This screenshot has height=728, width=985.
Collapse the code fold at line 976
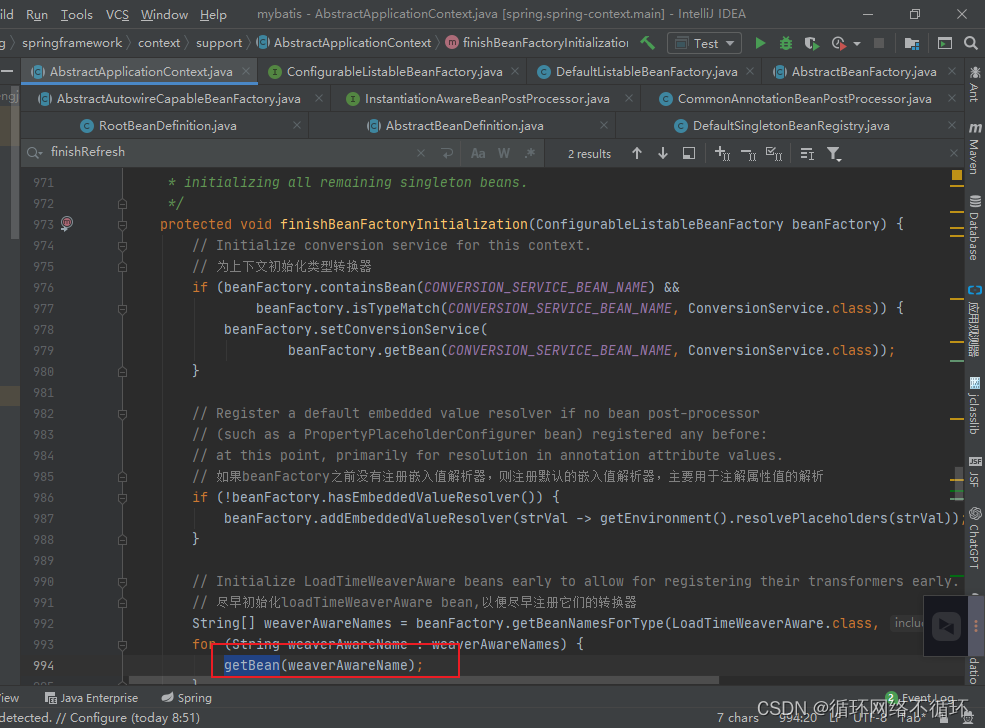(x=122, y=287)
